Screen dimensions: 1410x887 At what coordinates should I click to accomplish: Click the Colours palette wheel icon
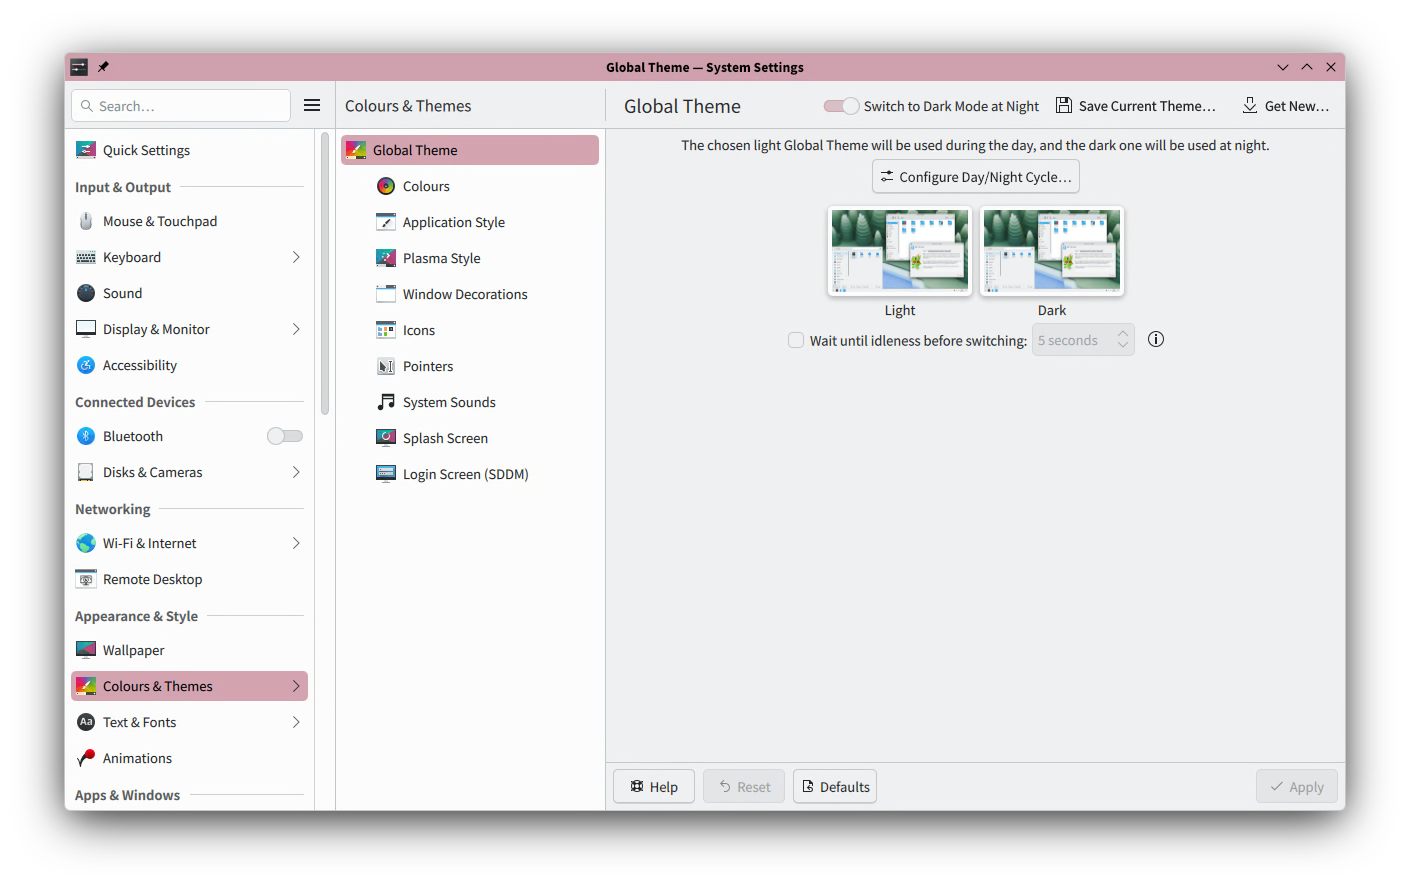(386, 186)
